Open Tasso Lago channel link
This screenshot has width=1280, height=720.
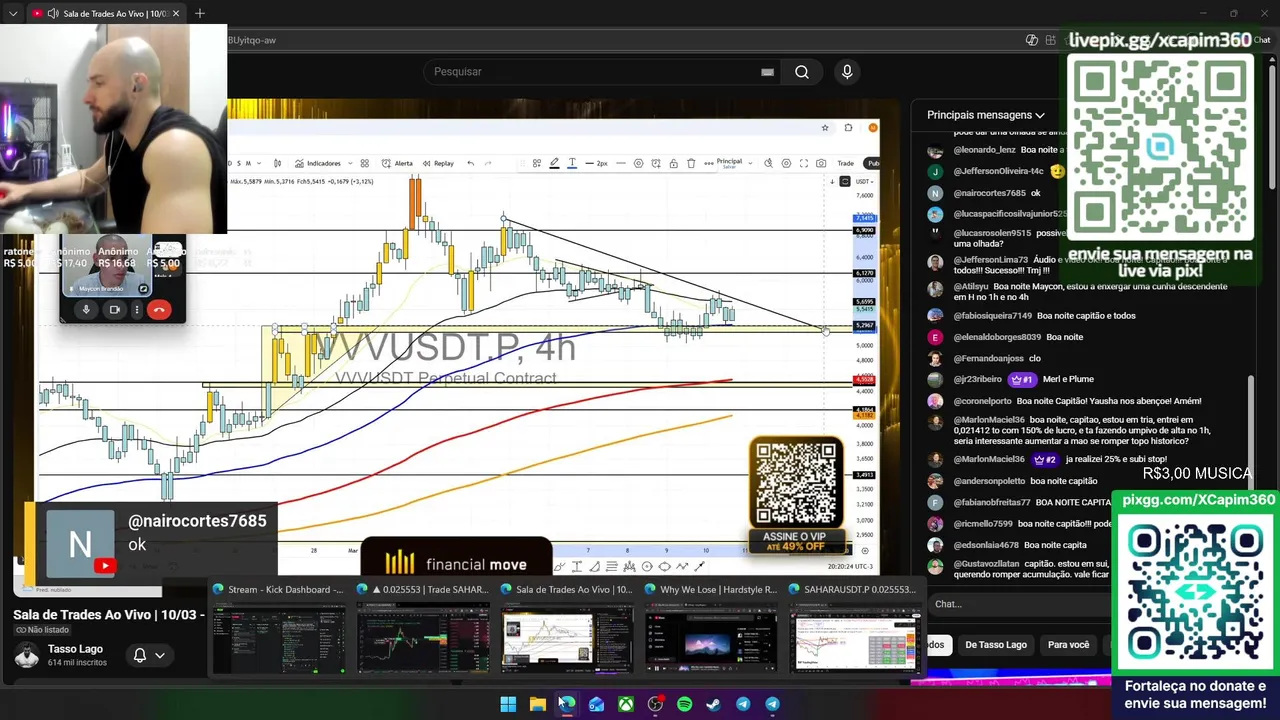75,649
